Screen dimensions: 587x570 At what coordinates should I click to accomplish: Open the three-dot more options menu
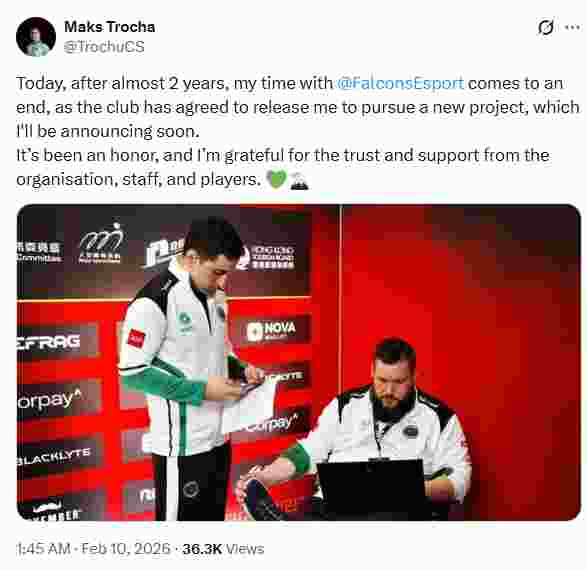(x=572, y=27)
